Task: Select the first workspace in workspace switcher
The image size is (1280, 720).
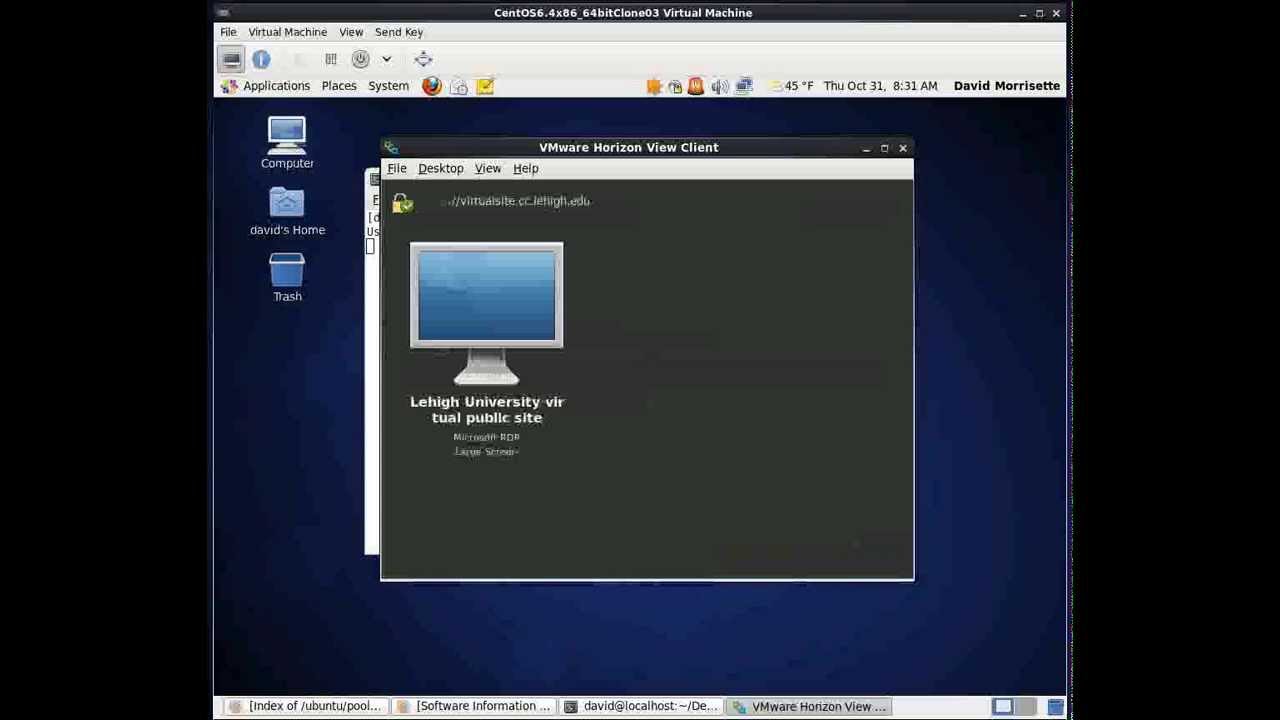Action: pos(1003,706)
